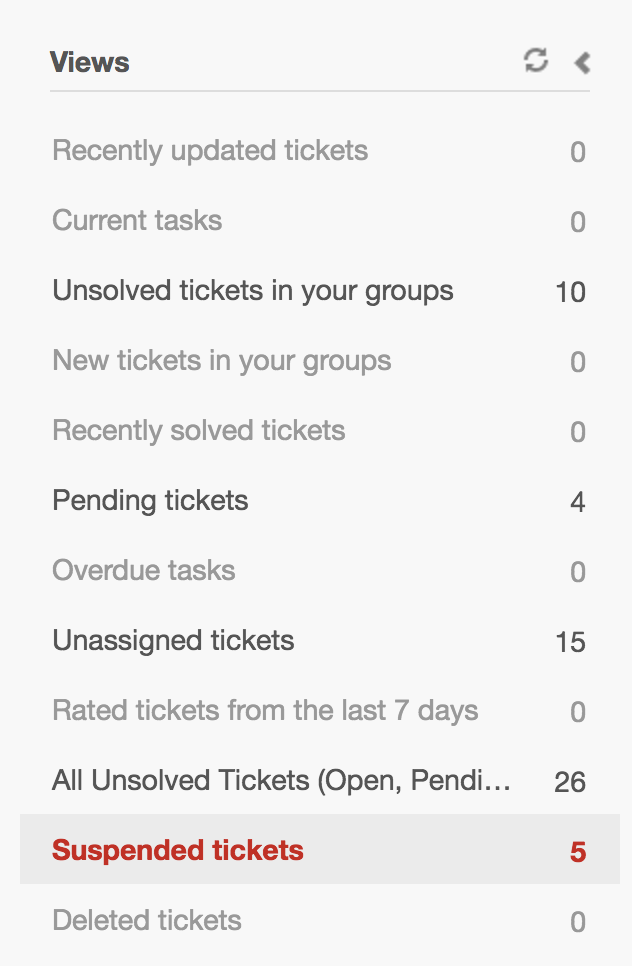Image resolution: width=632 pixels, height=966 pixels.
Task: Click the All Unsolved Tickets count of 26
Action: [572, 781]
